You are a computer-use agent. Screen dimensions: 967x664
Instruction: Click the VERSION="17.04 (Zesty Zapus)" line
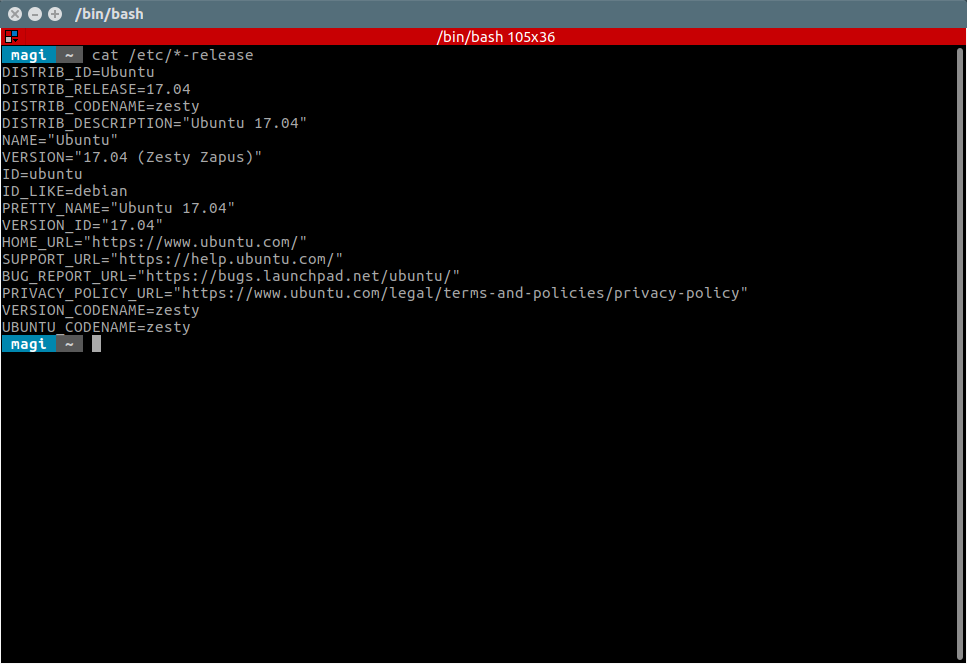[132, 157]
